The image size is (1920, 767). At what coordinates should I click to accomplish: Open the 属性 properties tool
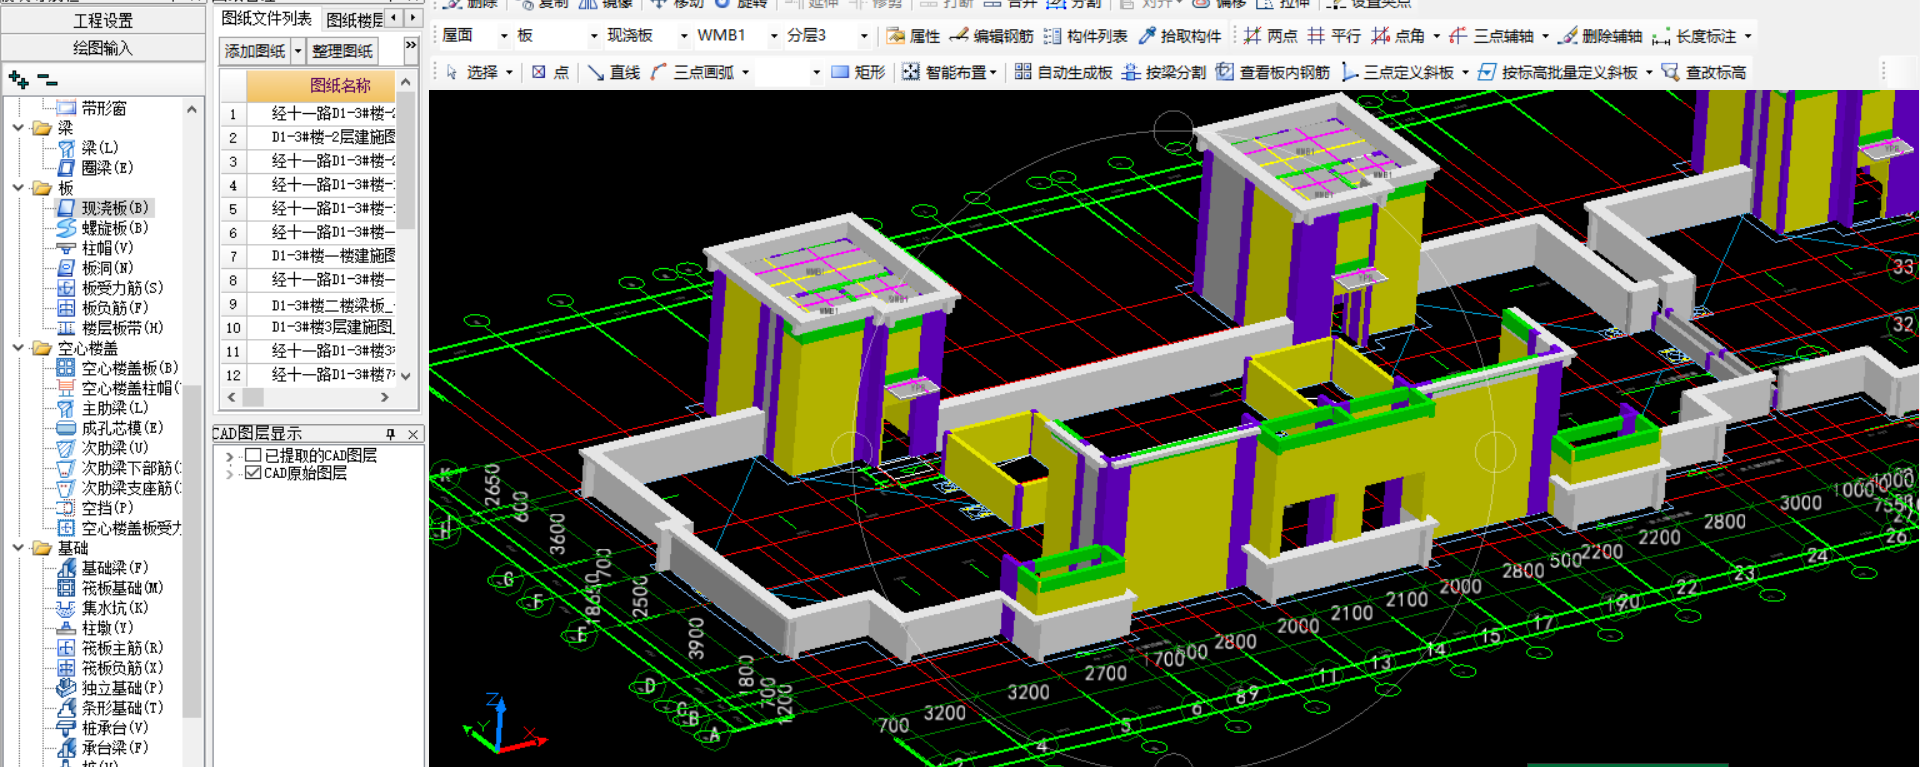pos(913,36)
